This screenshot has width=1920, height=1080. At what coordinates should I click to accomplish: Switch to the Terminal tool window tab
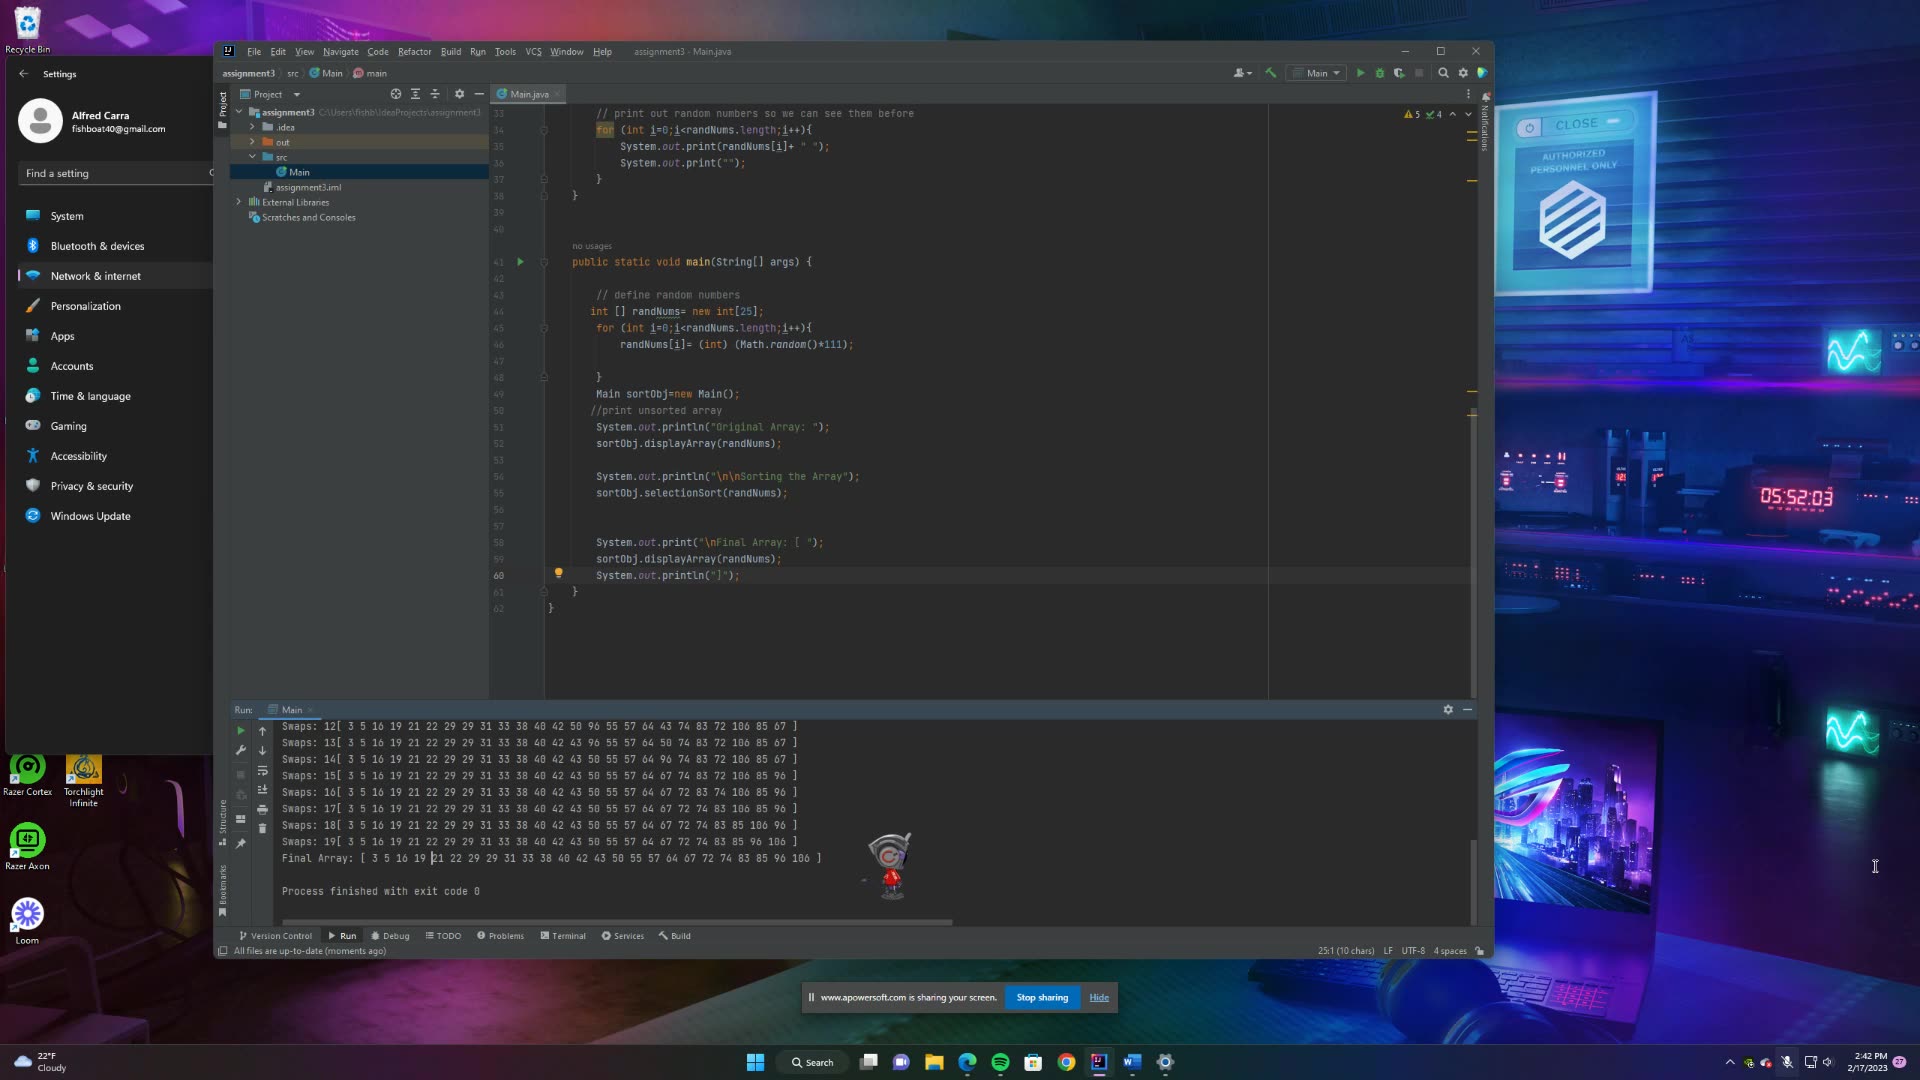[562, 936]
